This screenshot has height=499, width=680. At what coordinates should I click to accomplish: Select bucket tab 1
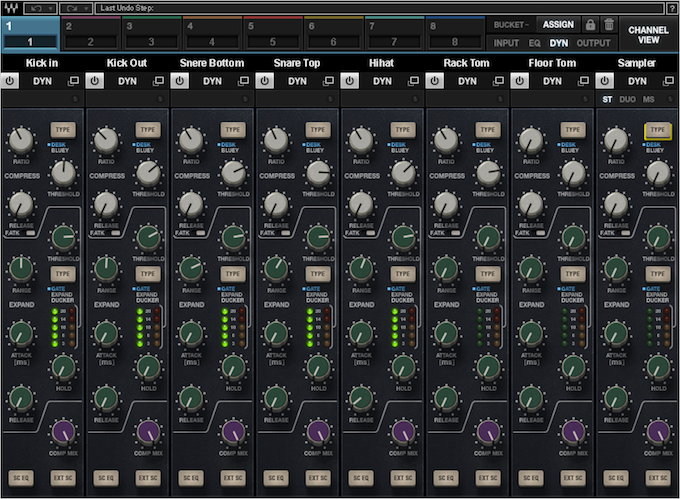[x=30, y=34]
